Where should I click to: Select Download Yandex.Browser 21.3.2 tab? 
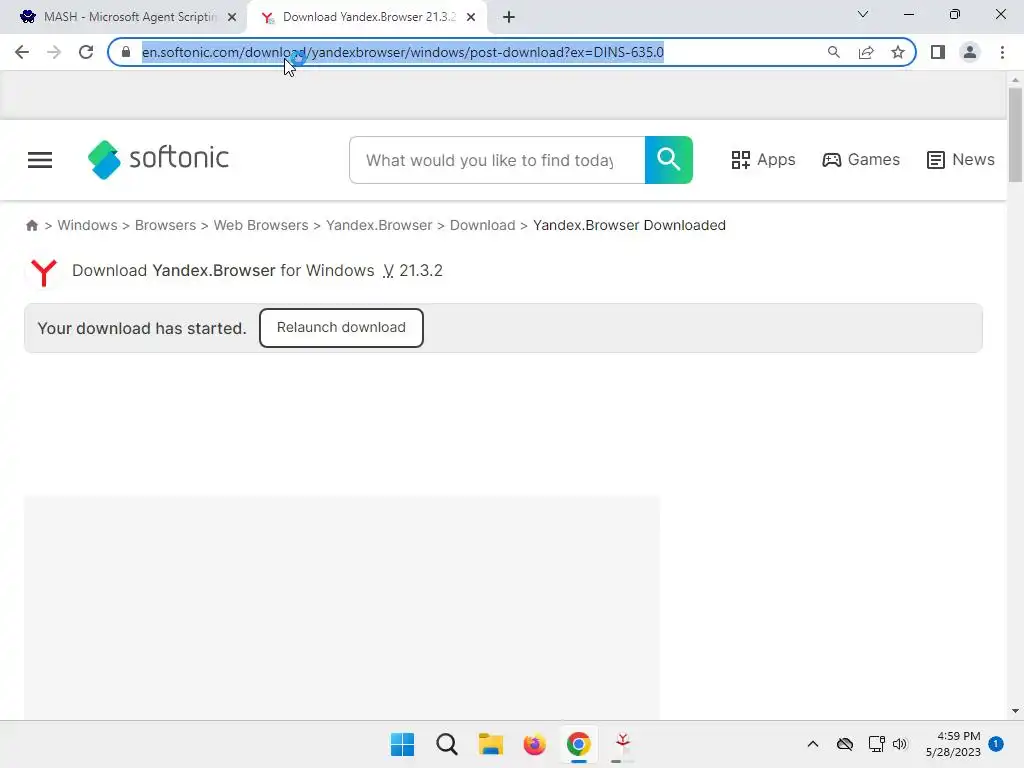click(x=369, y=17)
